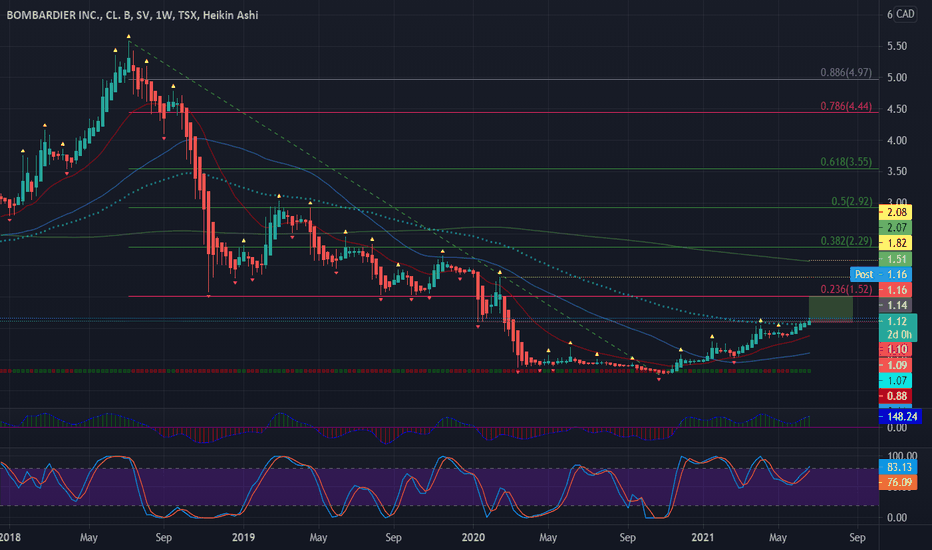Click the cyan 1.07 price tag
This screenshot has height=550, width=932.
pos(896,381)
